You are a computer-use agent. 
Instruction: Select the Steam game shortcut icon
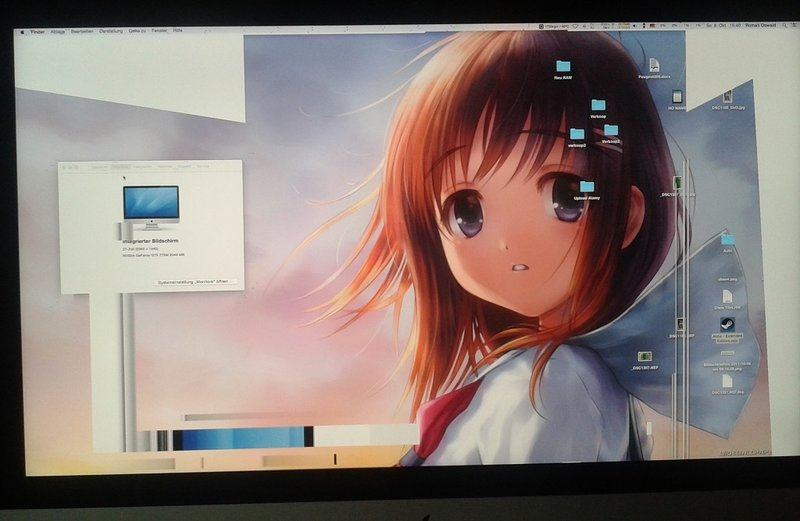pos(727,325)
